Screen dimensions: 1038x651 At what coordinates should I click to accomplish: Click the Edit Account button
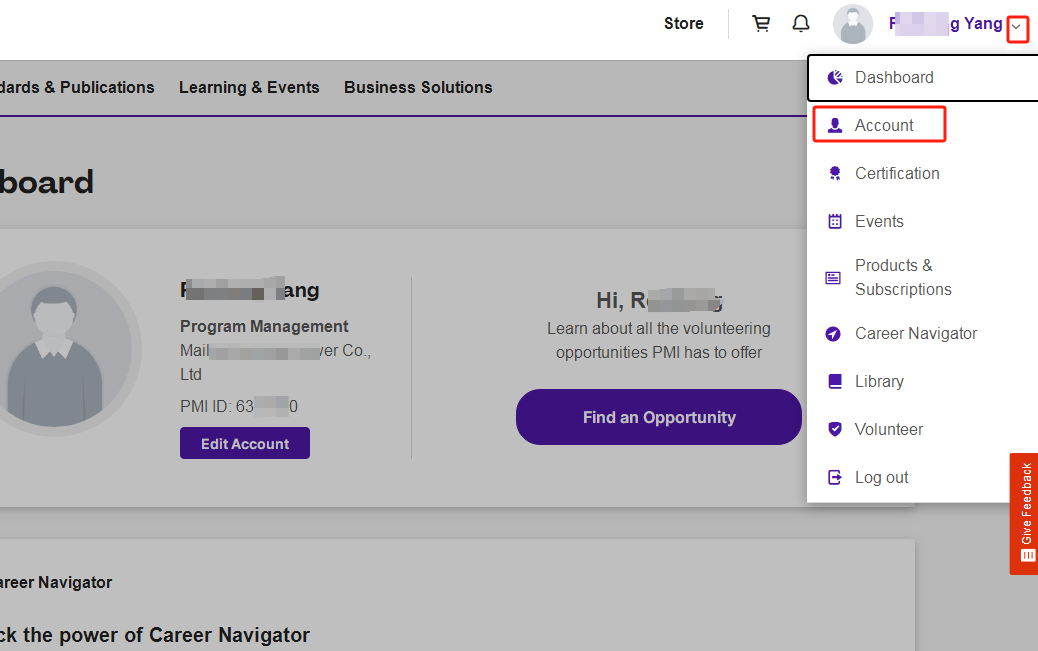[x=245, y=444]
